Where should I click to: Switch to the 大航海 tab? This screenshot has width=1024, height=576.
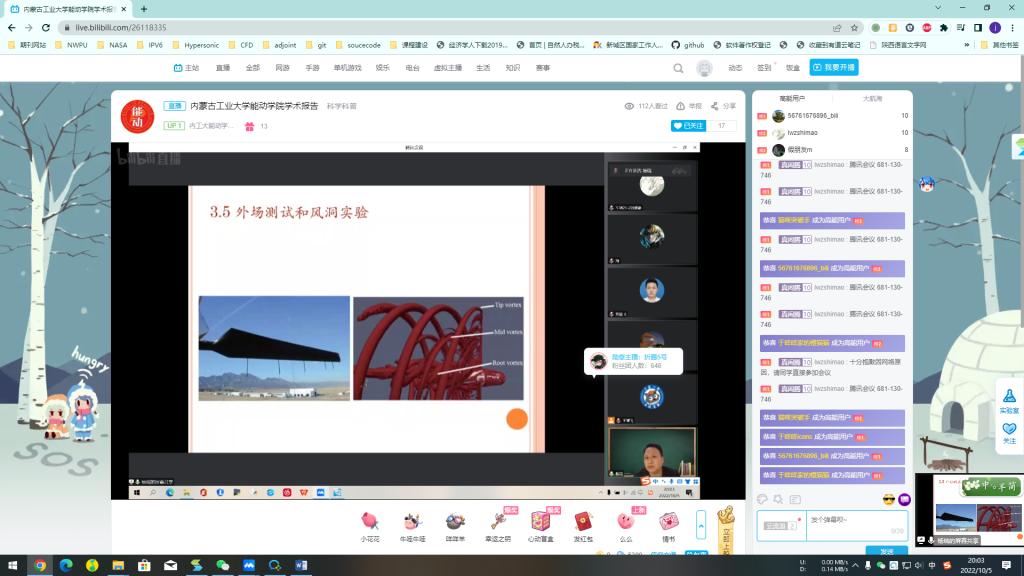[x=872, y=99]
